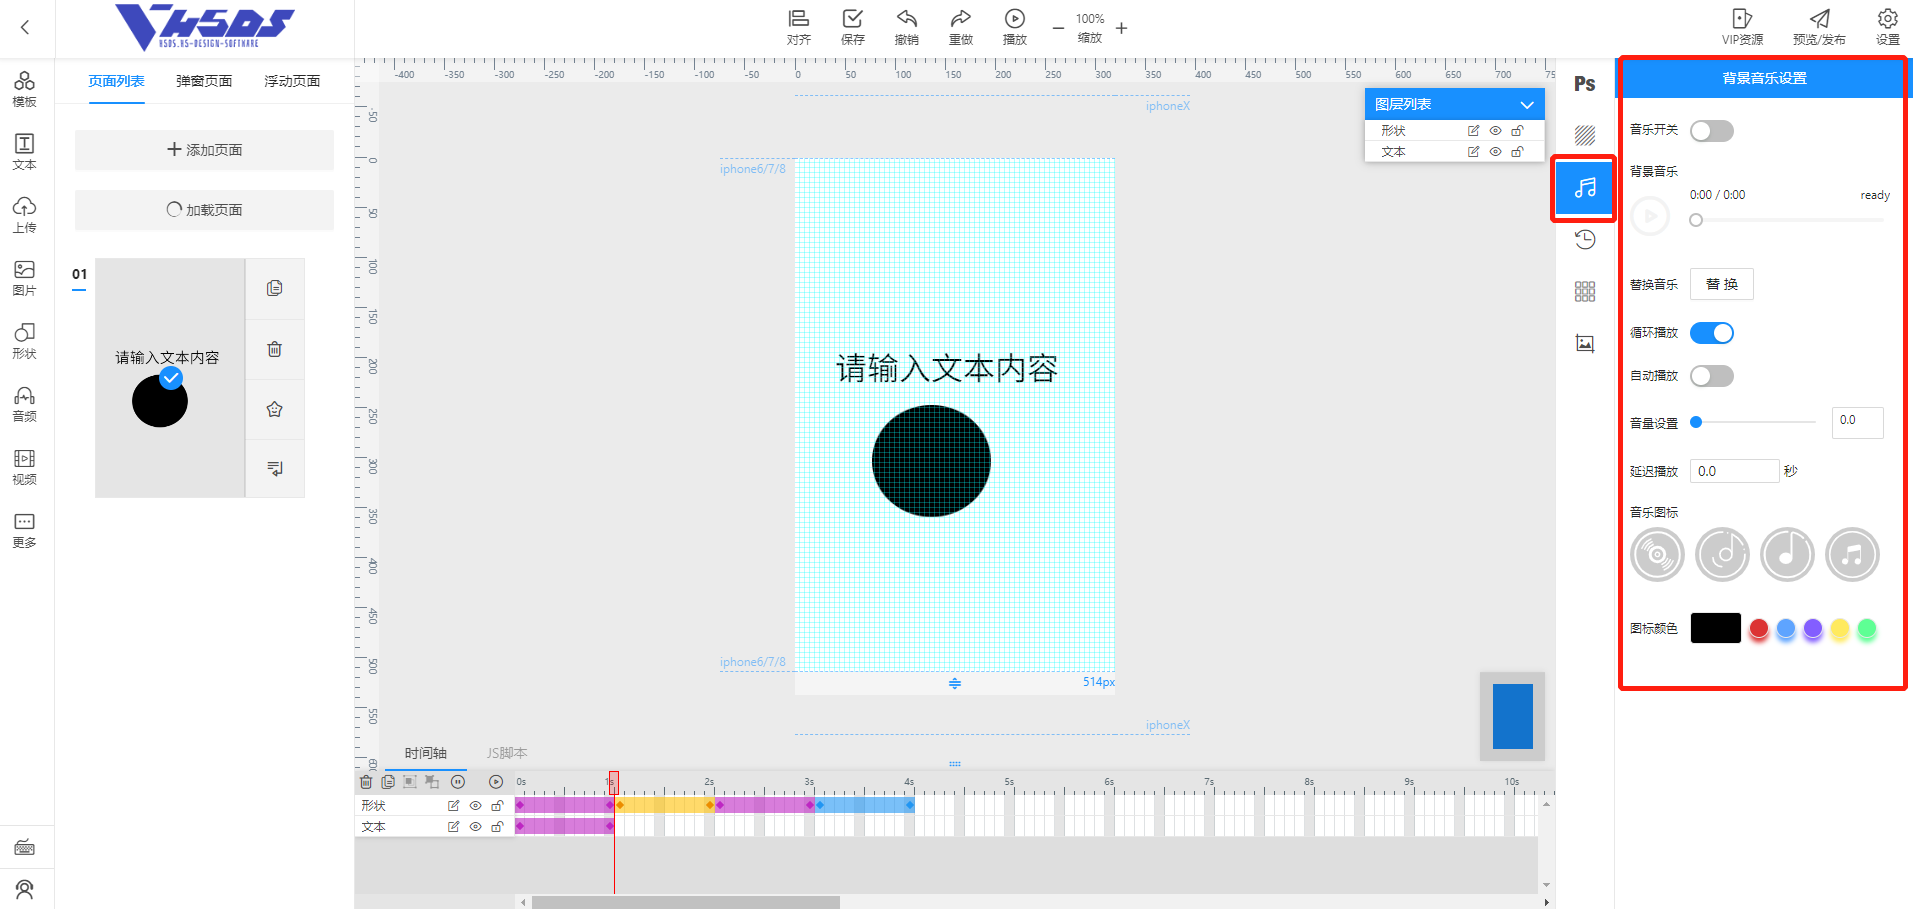Select the 形状 shape tool in sidebar

(x=25, y=341)
